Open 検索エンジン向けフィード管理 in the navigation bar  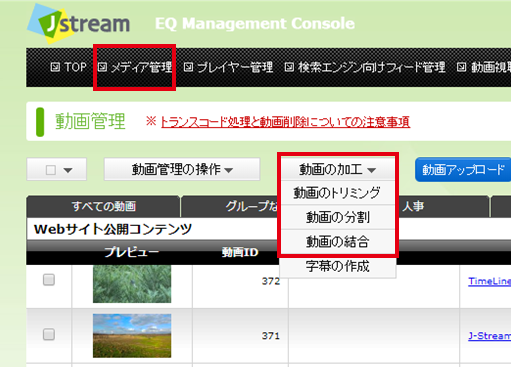365,67
